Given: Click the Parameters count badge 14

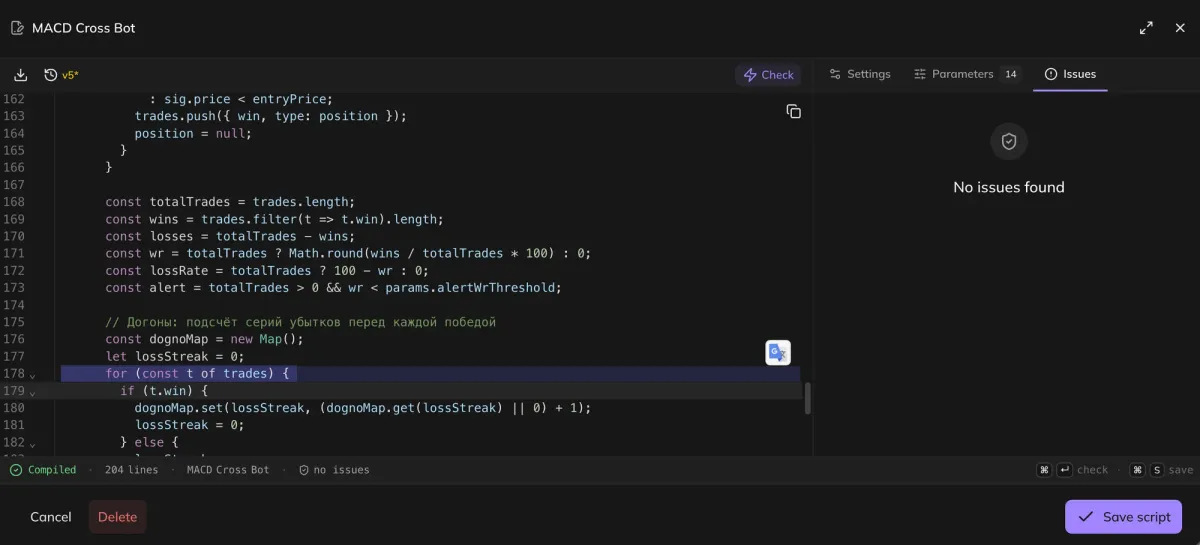Looking at the screenshot, I should (x=1010, y=74).
